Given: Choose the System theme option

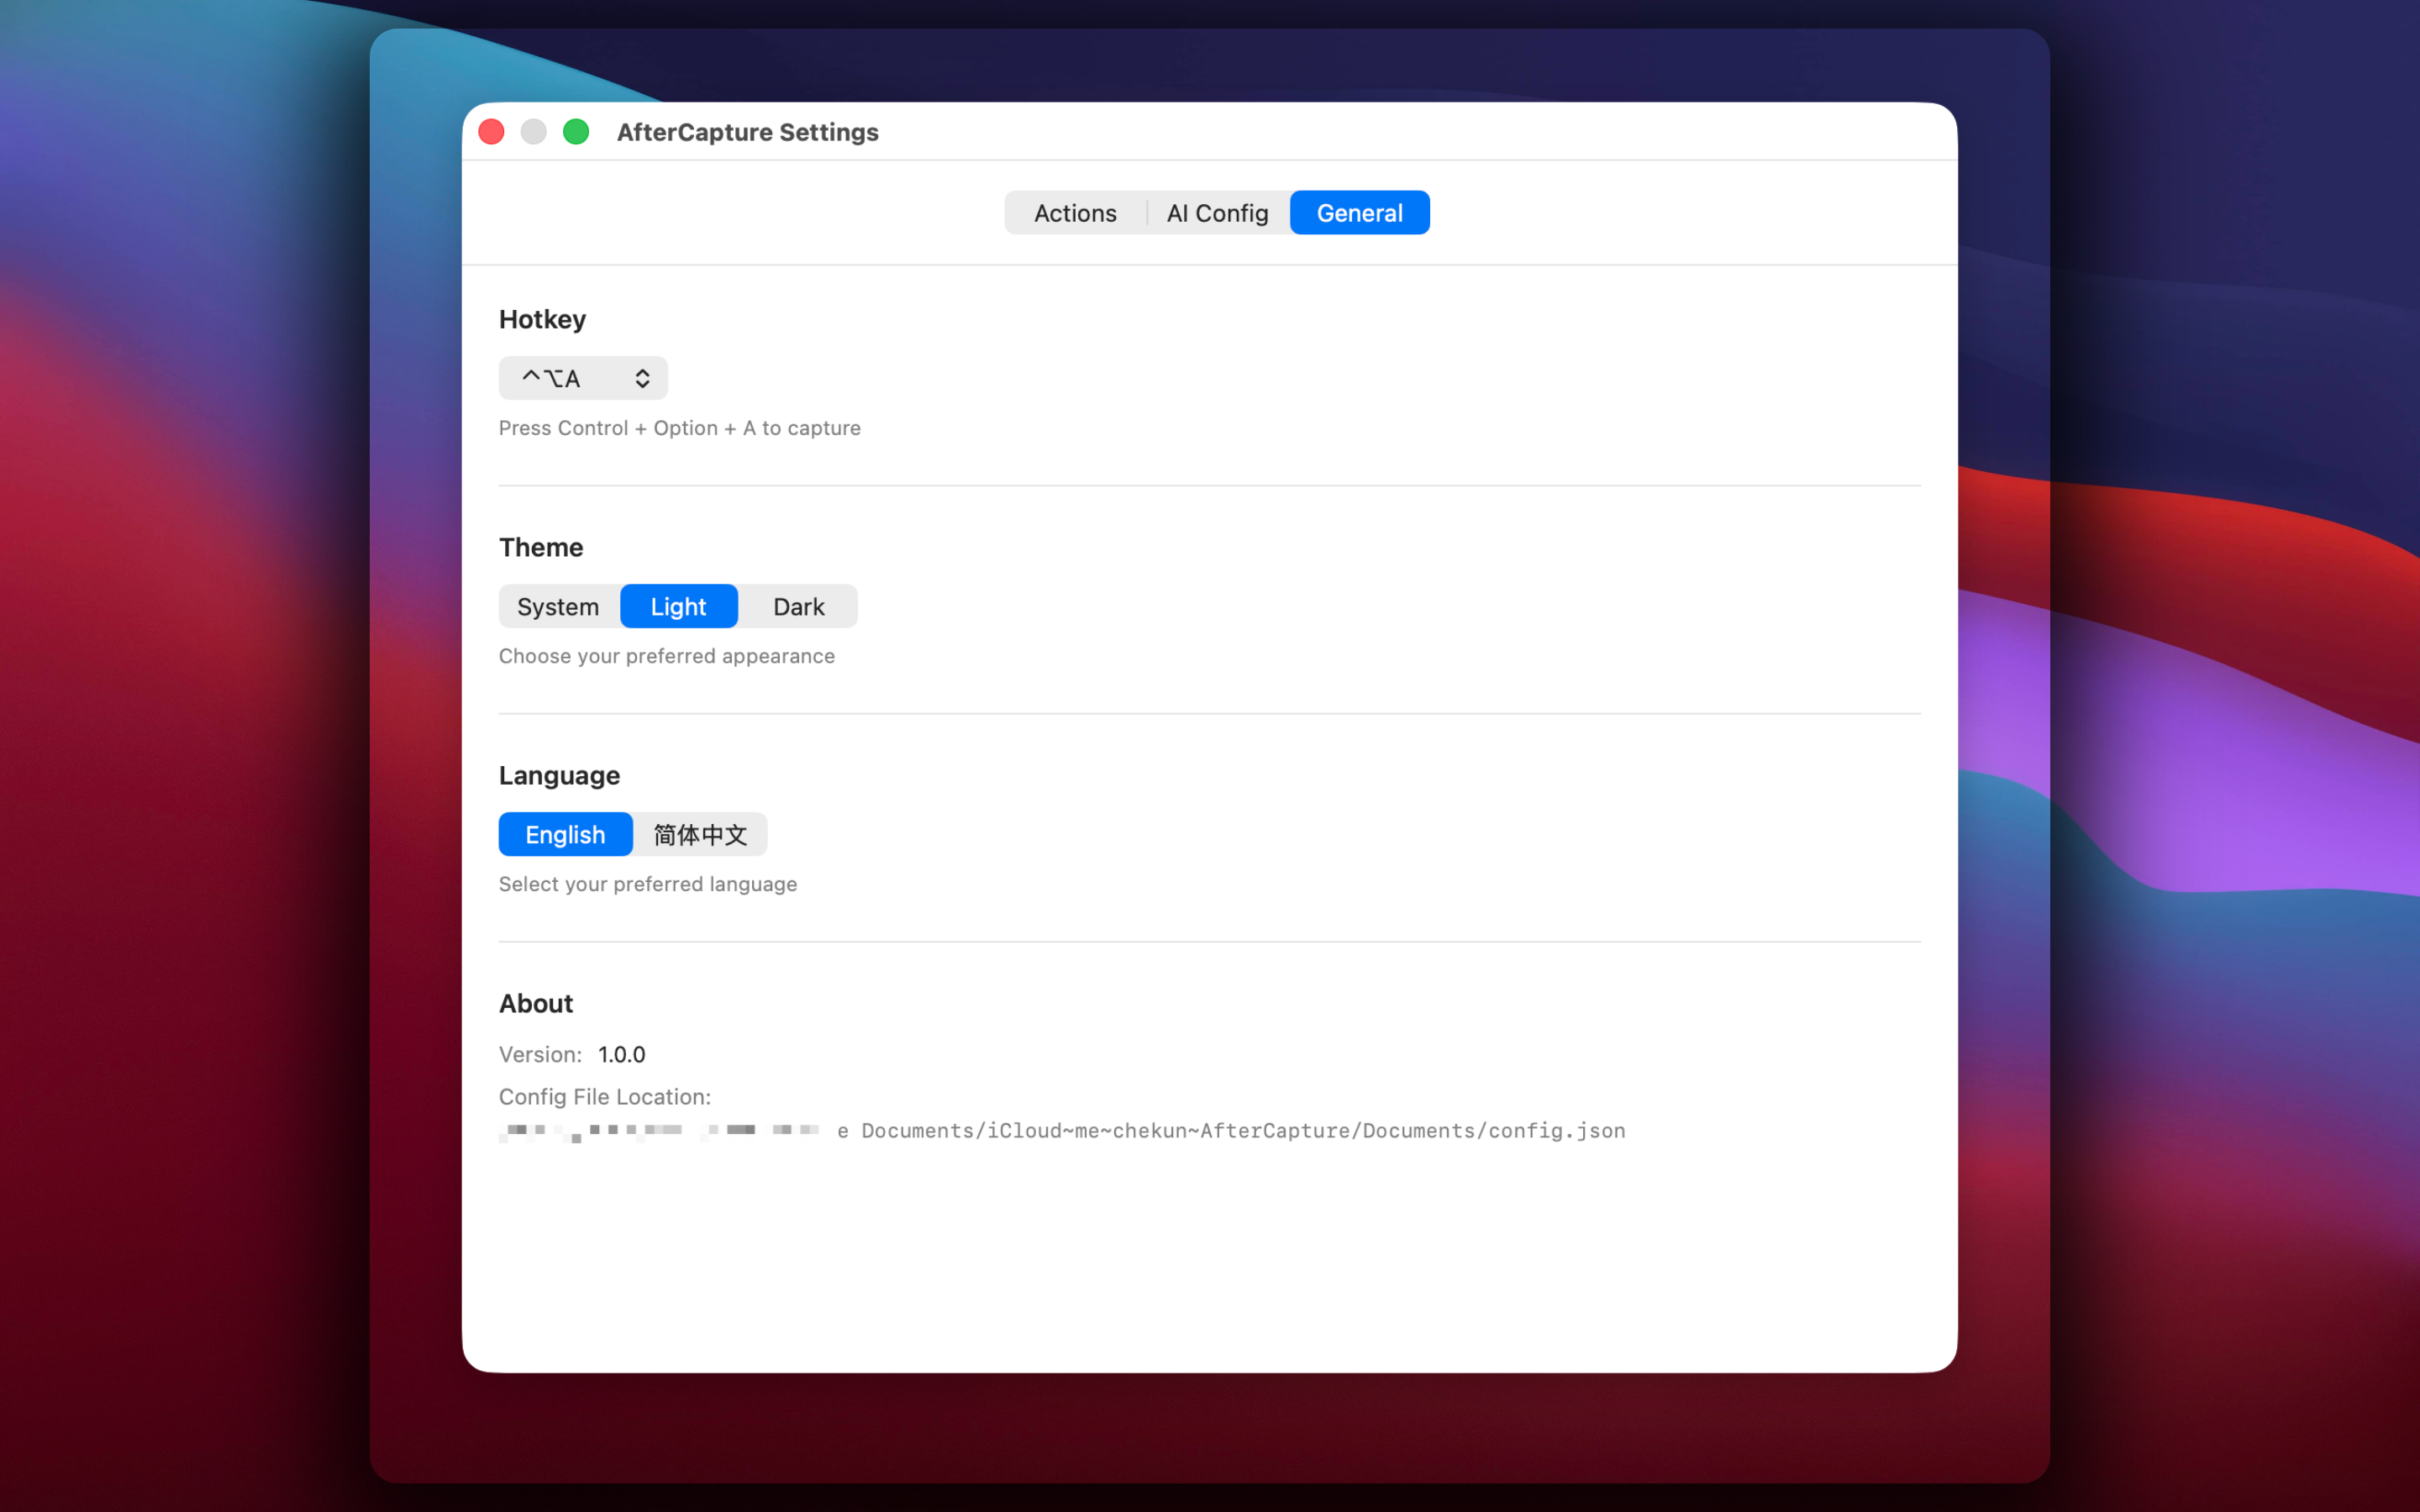Looking at the screenshot, I should [x=558, y=607].
